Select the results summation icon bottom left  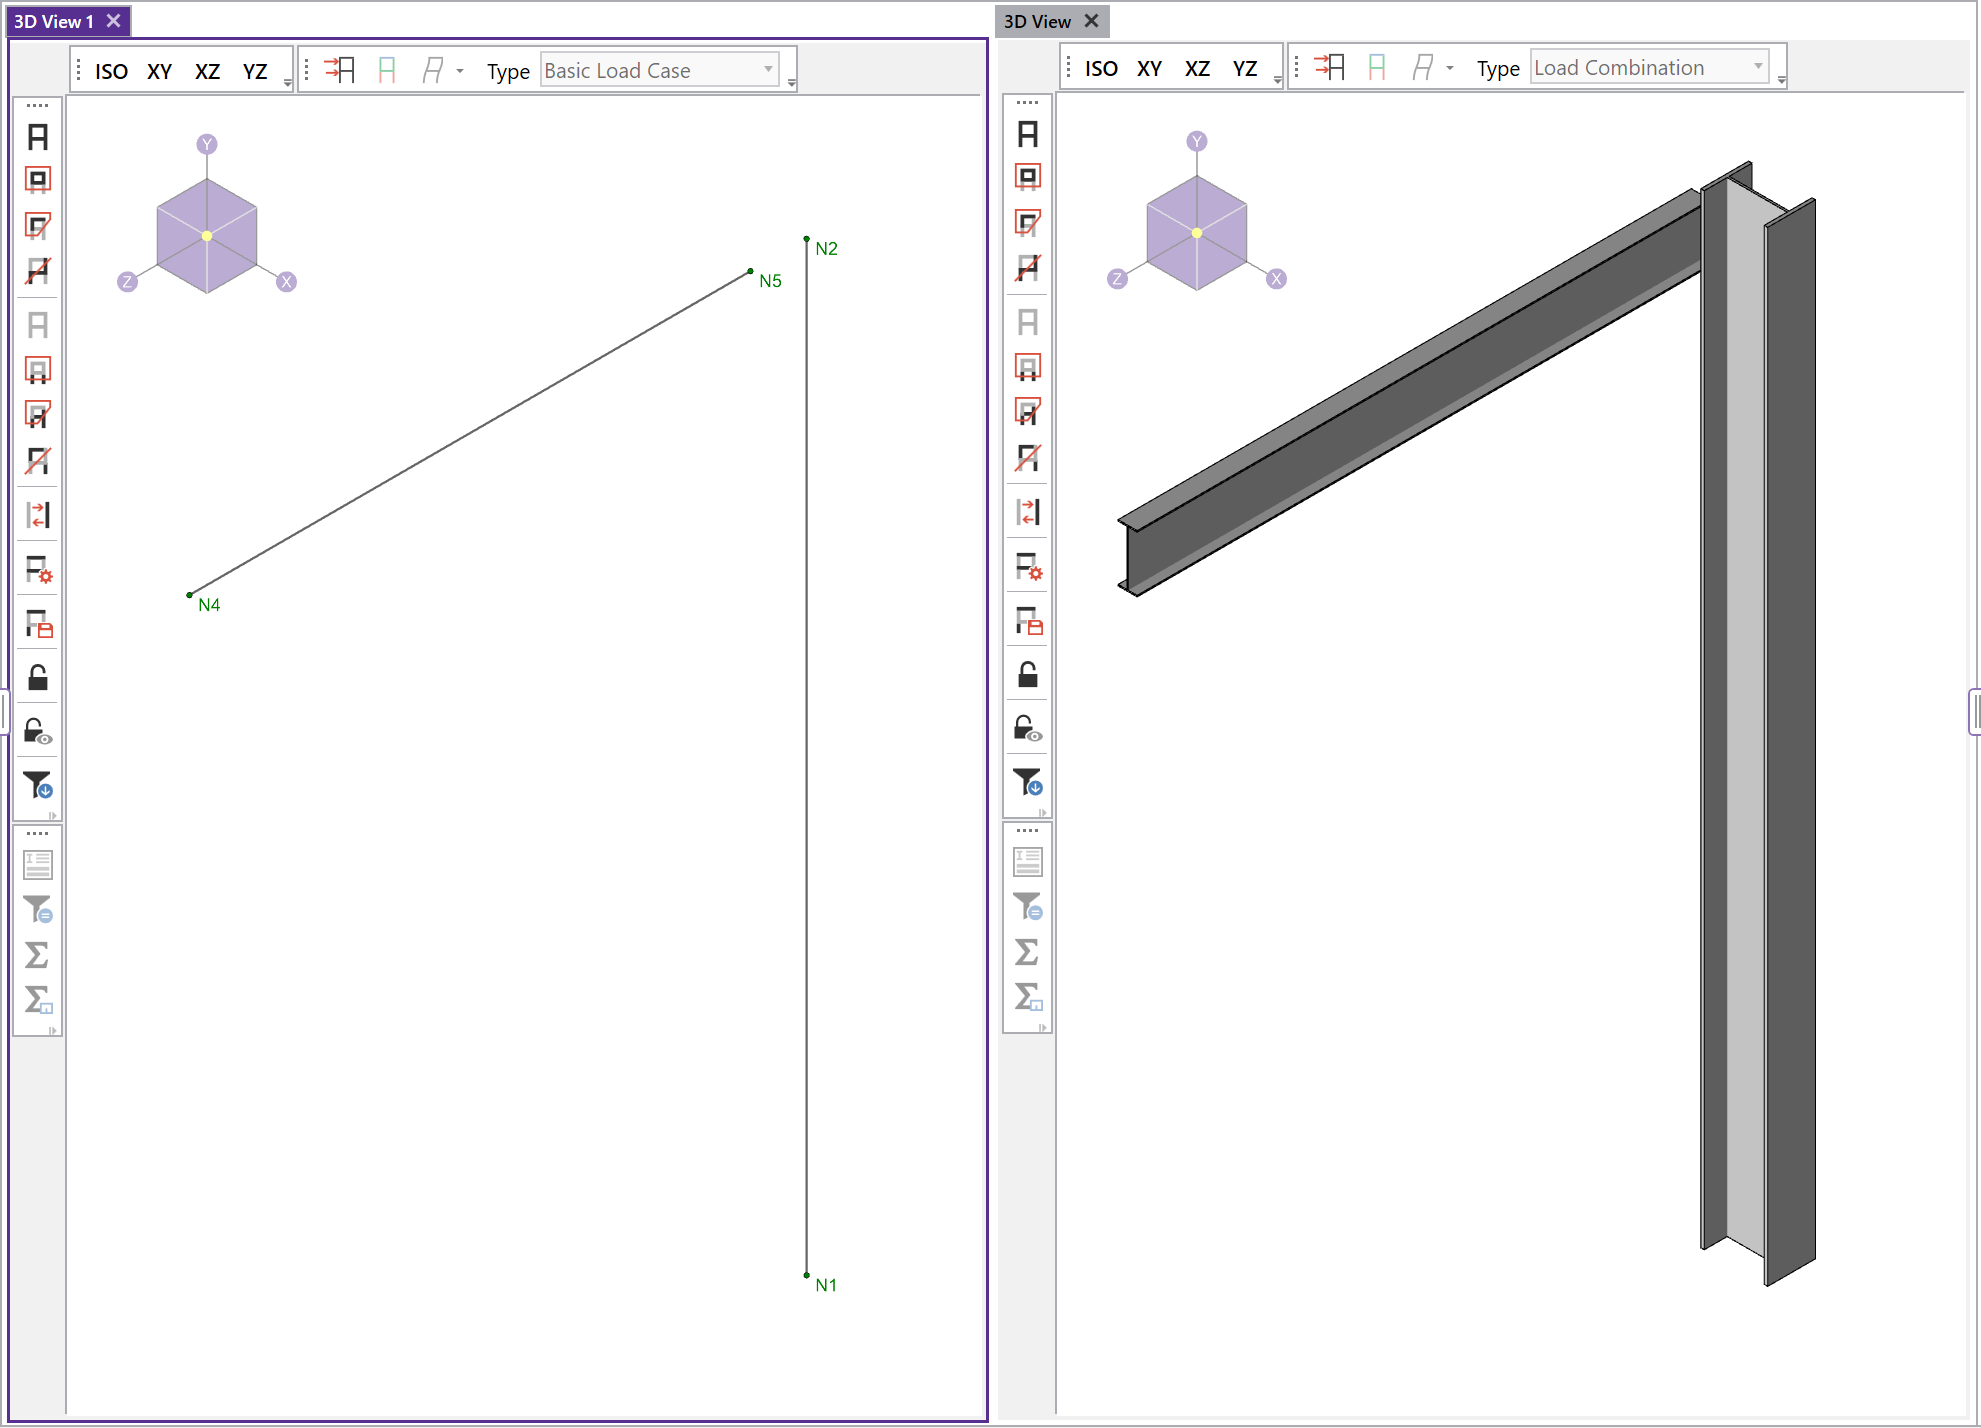37,954
